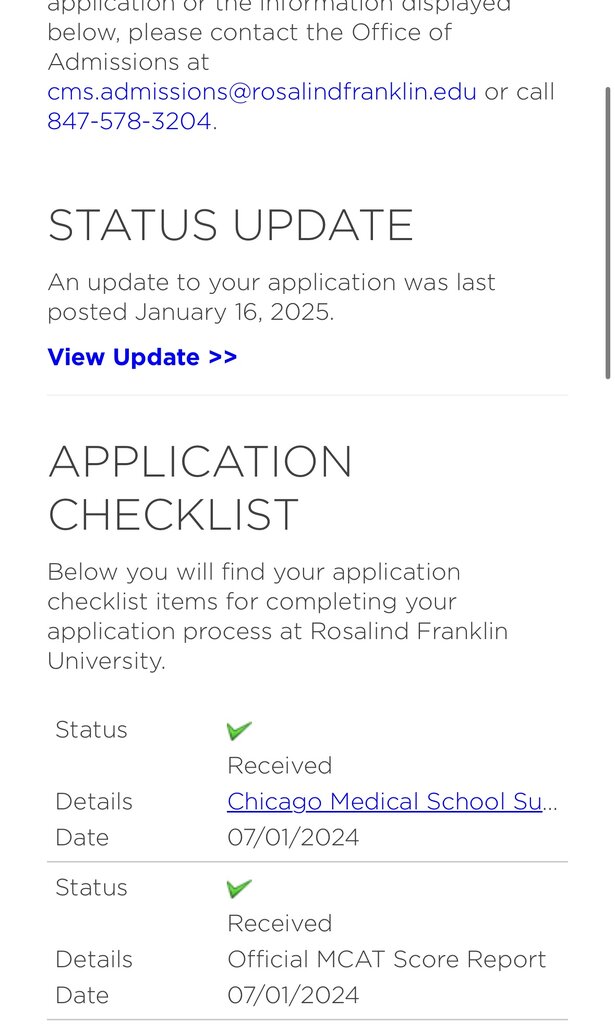Click Received status of the MCAT Score Report item

tap(279, 924)
